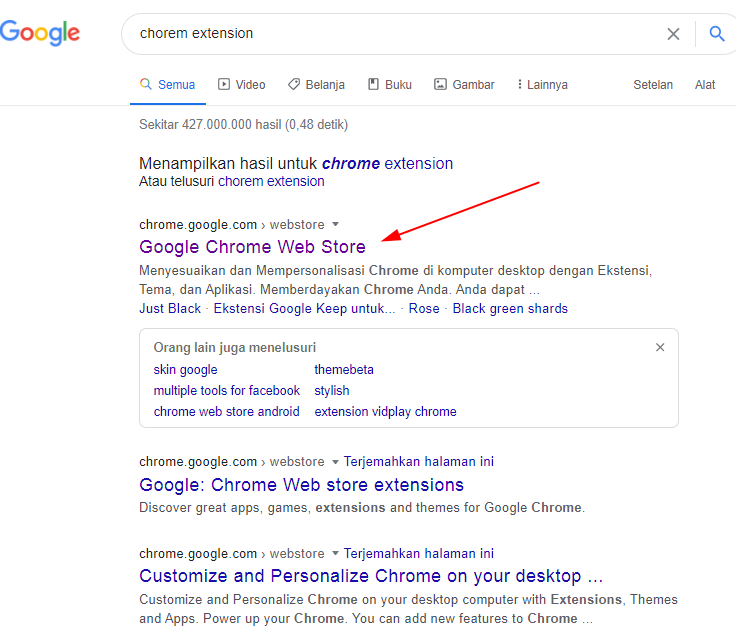Switch to the Video tab
The height and width of the screenshot is (633, 736).
click(x=242, y=84)
